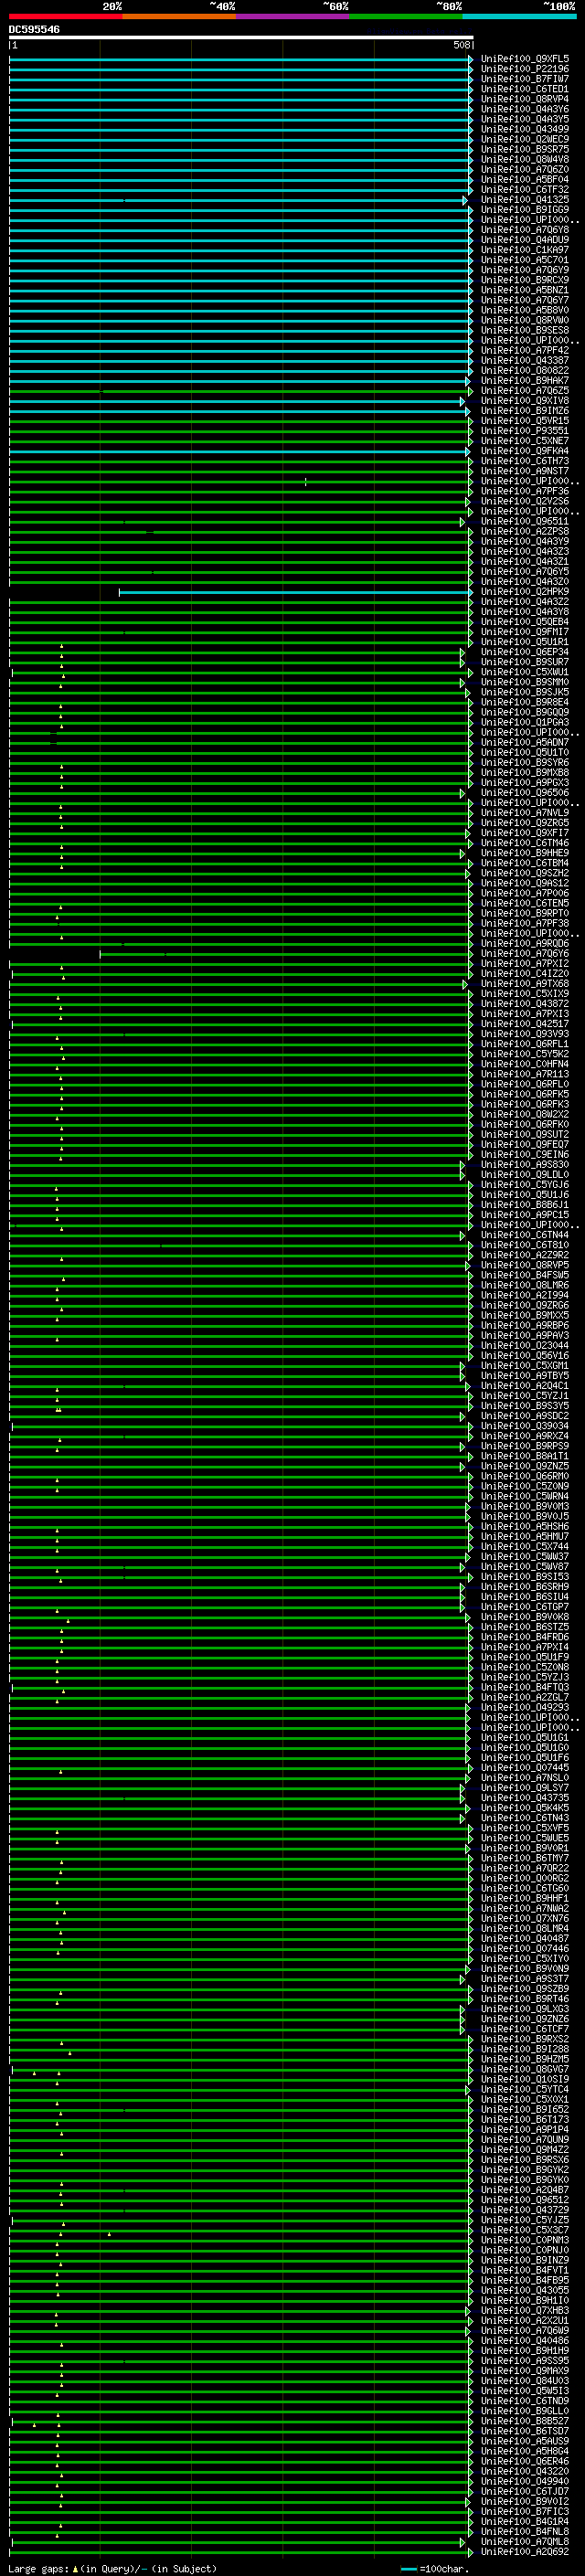Select the UniRef100_B9SMM0 label
Image resolution: width=585 pixels, height=2576 pixels.
(x=525, y=682)
